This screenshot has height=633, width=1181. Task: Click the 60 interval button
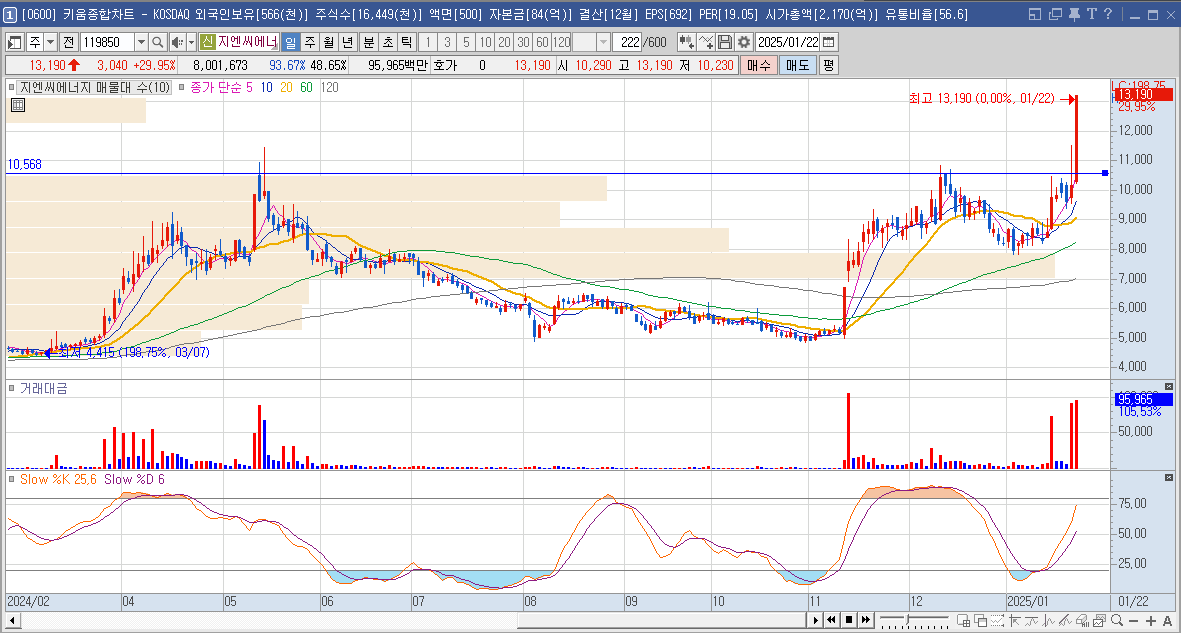tap(542, 42)
